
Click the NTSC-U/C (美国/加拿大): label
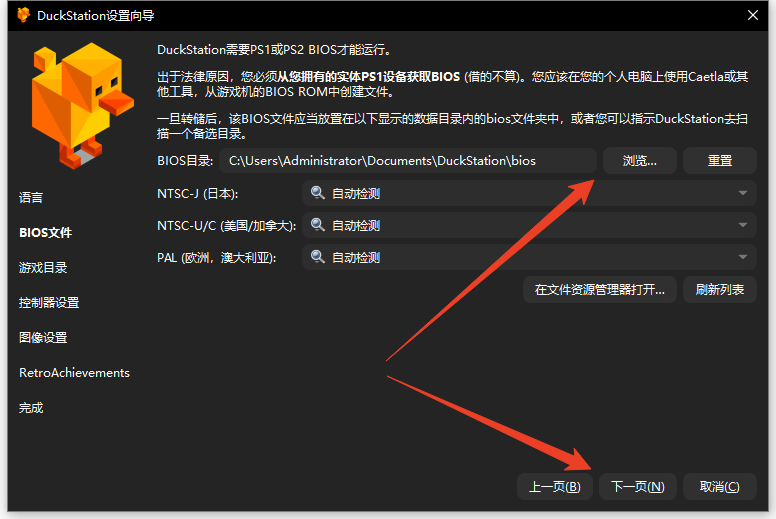tap(227, 226)
